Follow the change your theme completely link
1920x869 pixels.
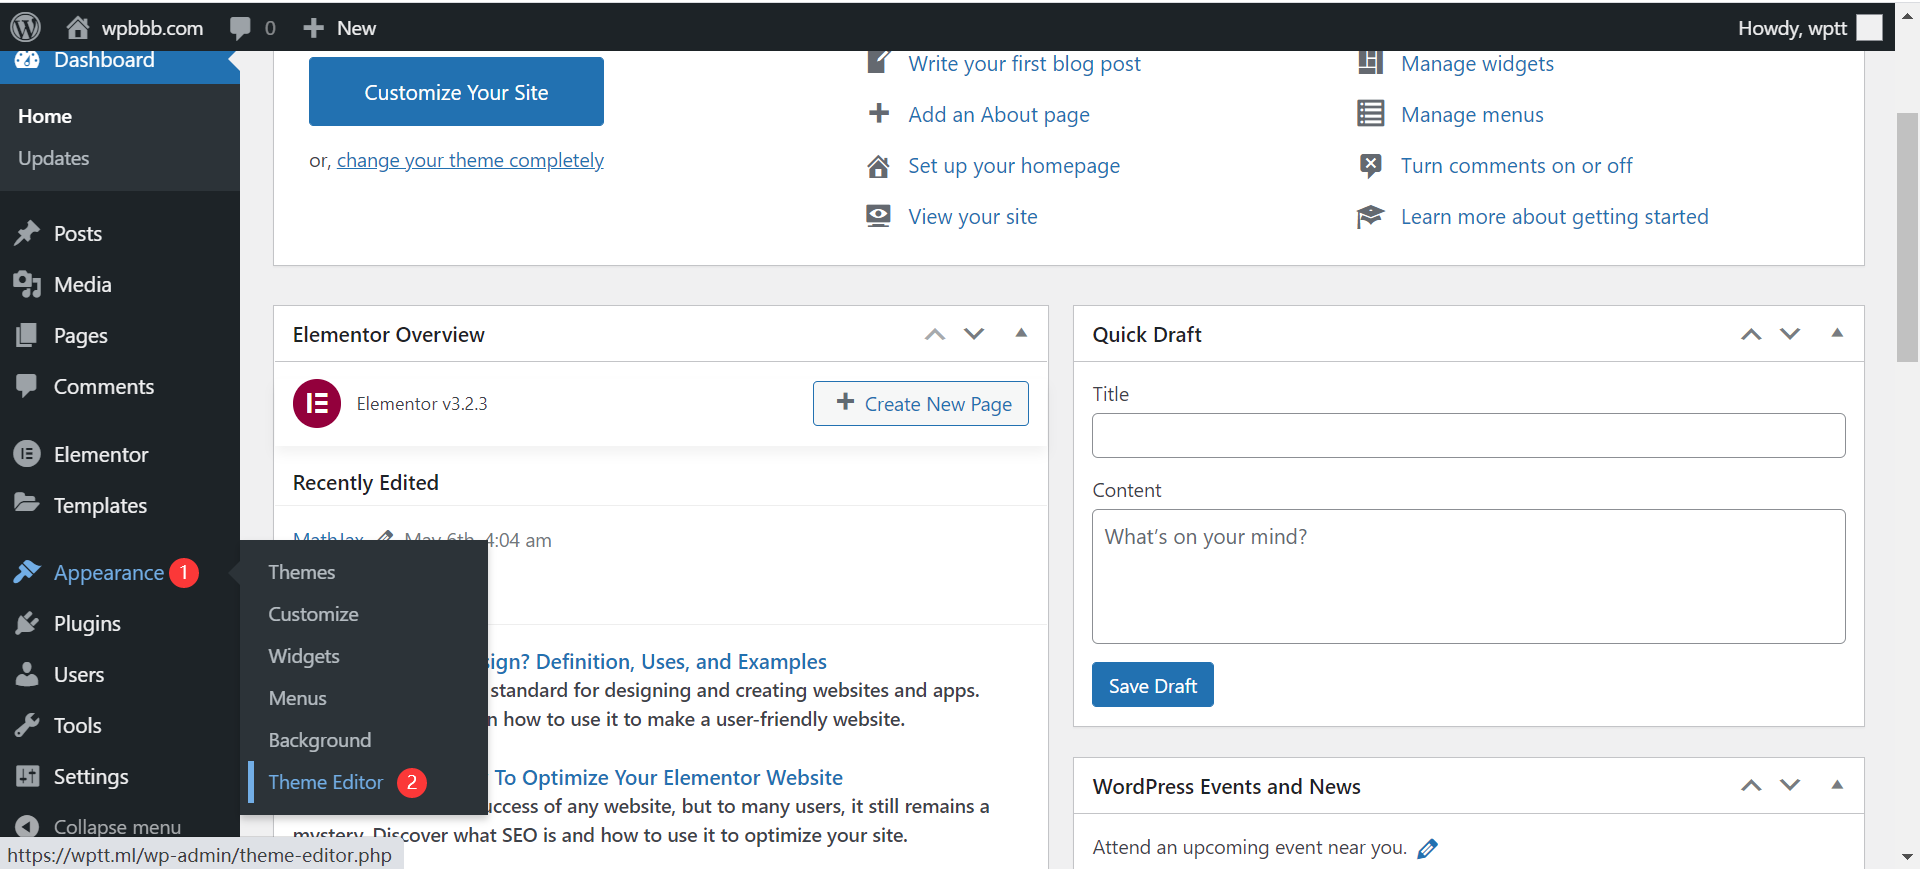coord(470,160)
